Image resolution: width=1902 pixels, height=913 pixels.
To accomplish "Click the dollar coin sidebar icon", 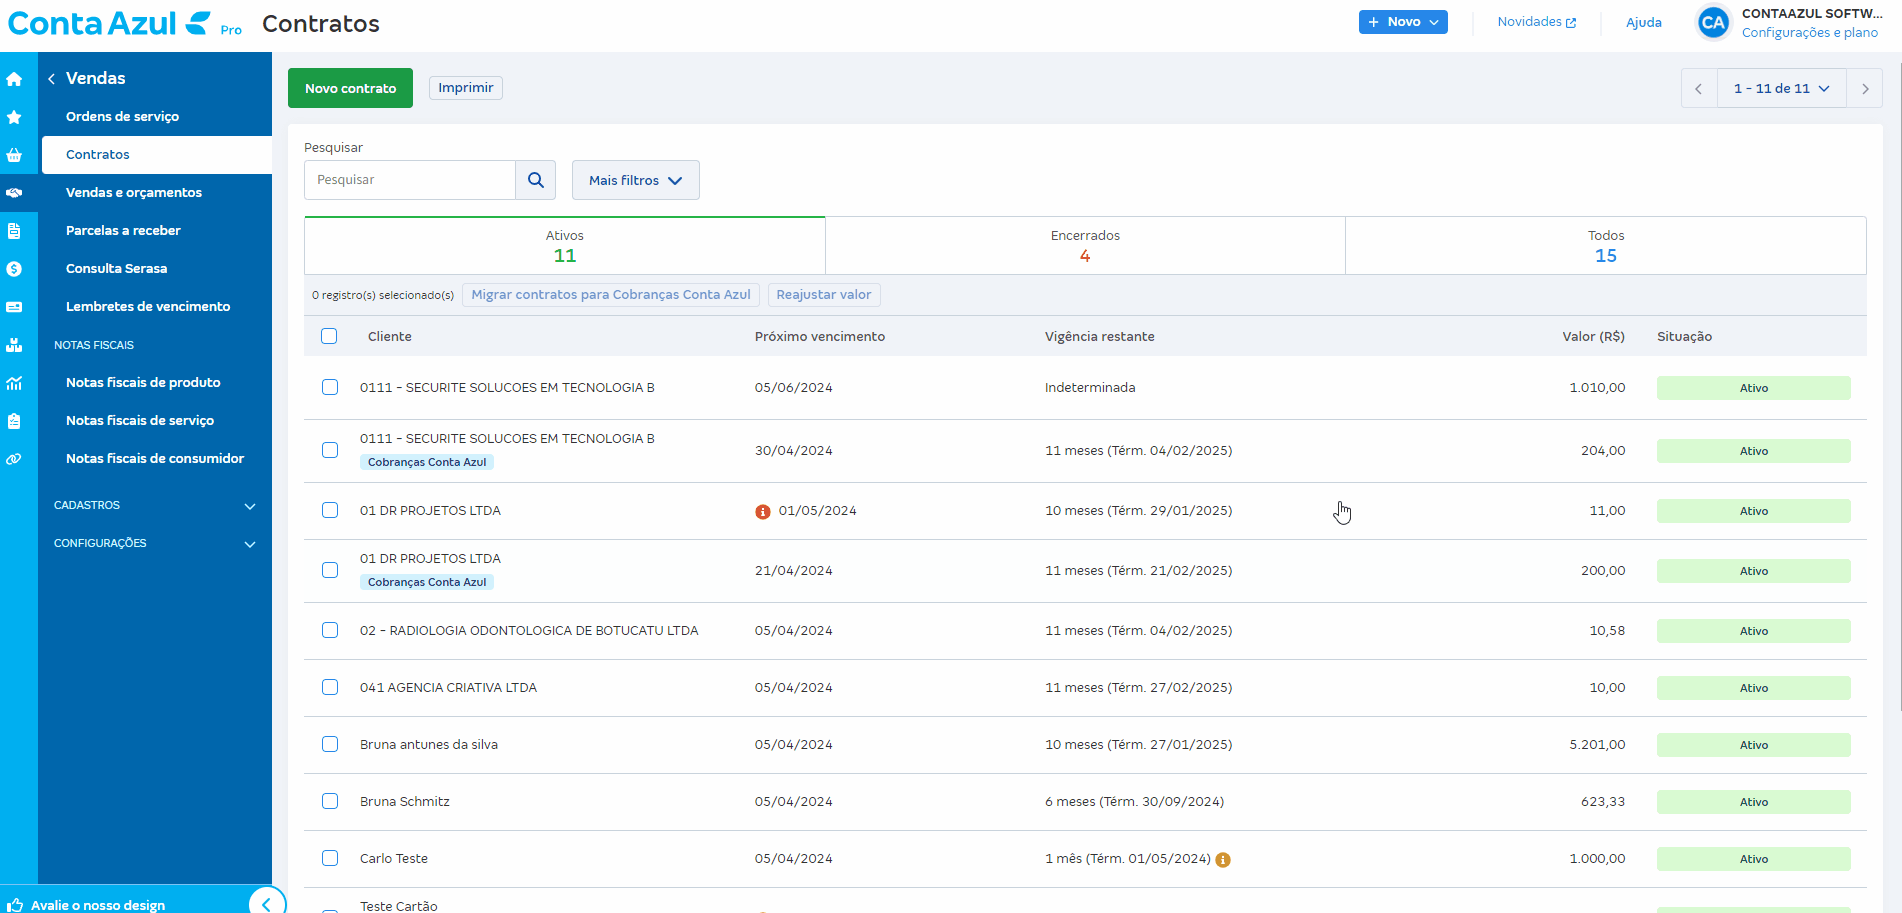I will click(x=14, y=269).
